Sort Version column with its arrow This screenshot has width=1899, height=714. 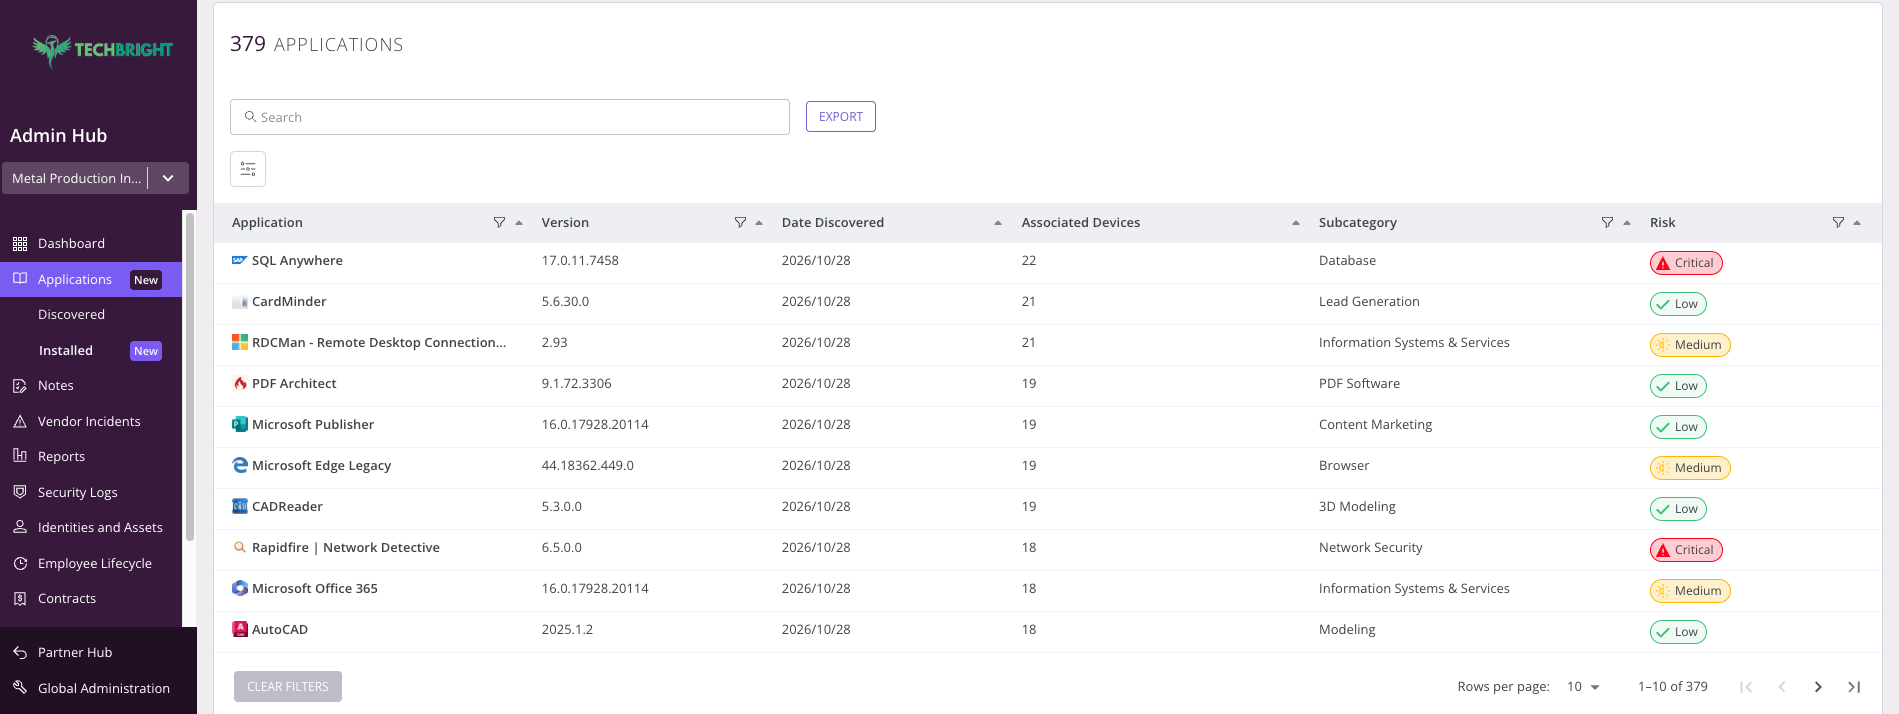pos(759,223)
